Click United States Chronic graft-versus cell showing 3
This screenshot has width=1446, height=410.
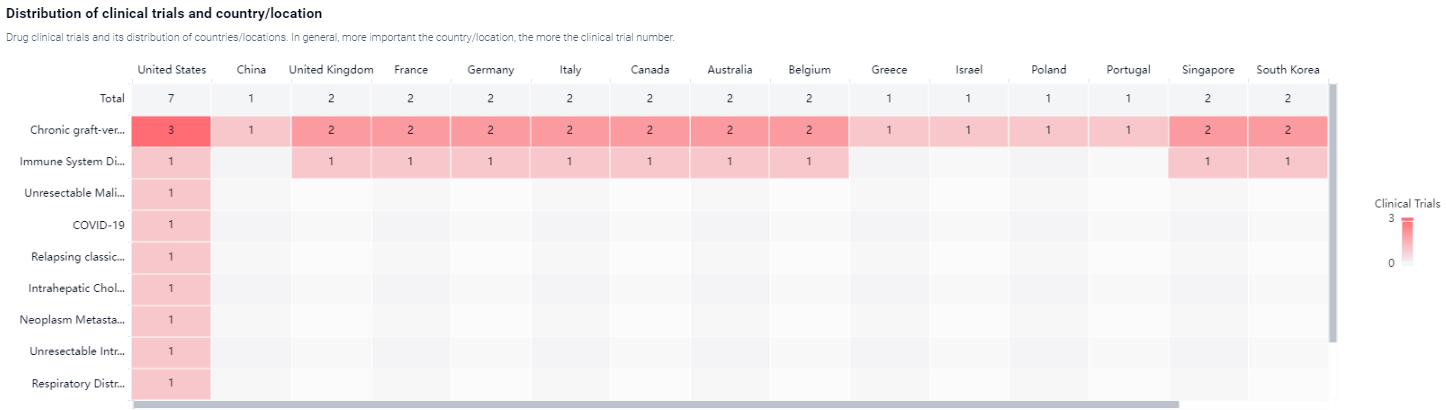coord(171,131)
